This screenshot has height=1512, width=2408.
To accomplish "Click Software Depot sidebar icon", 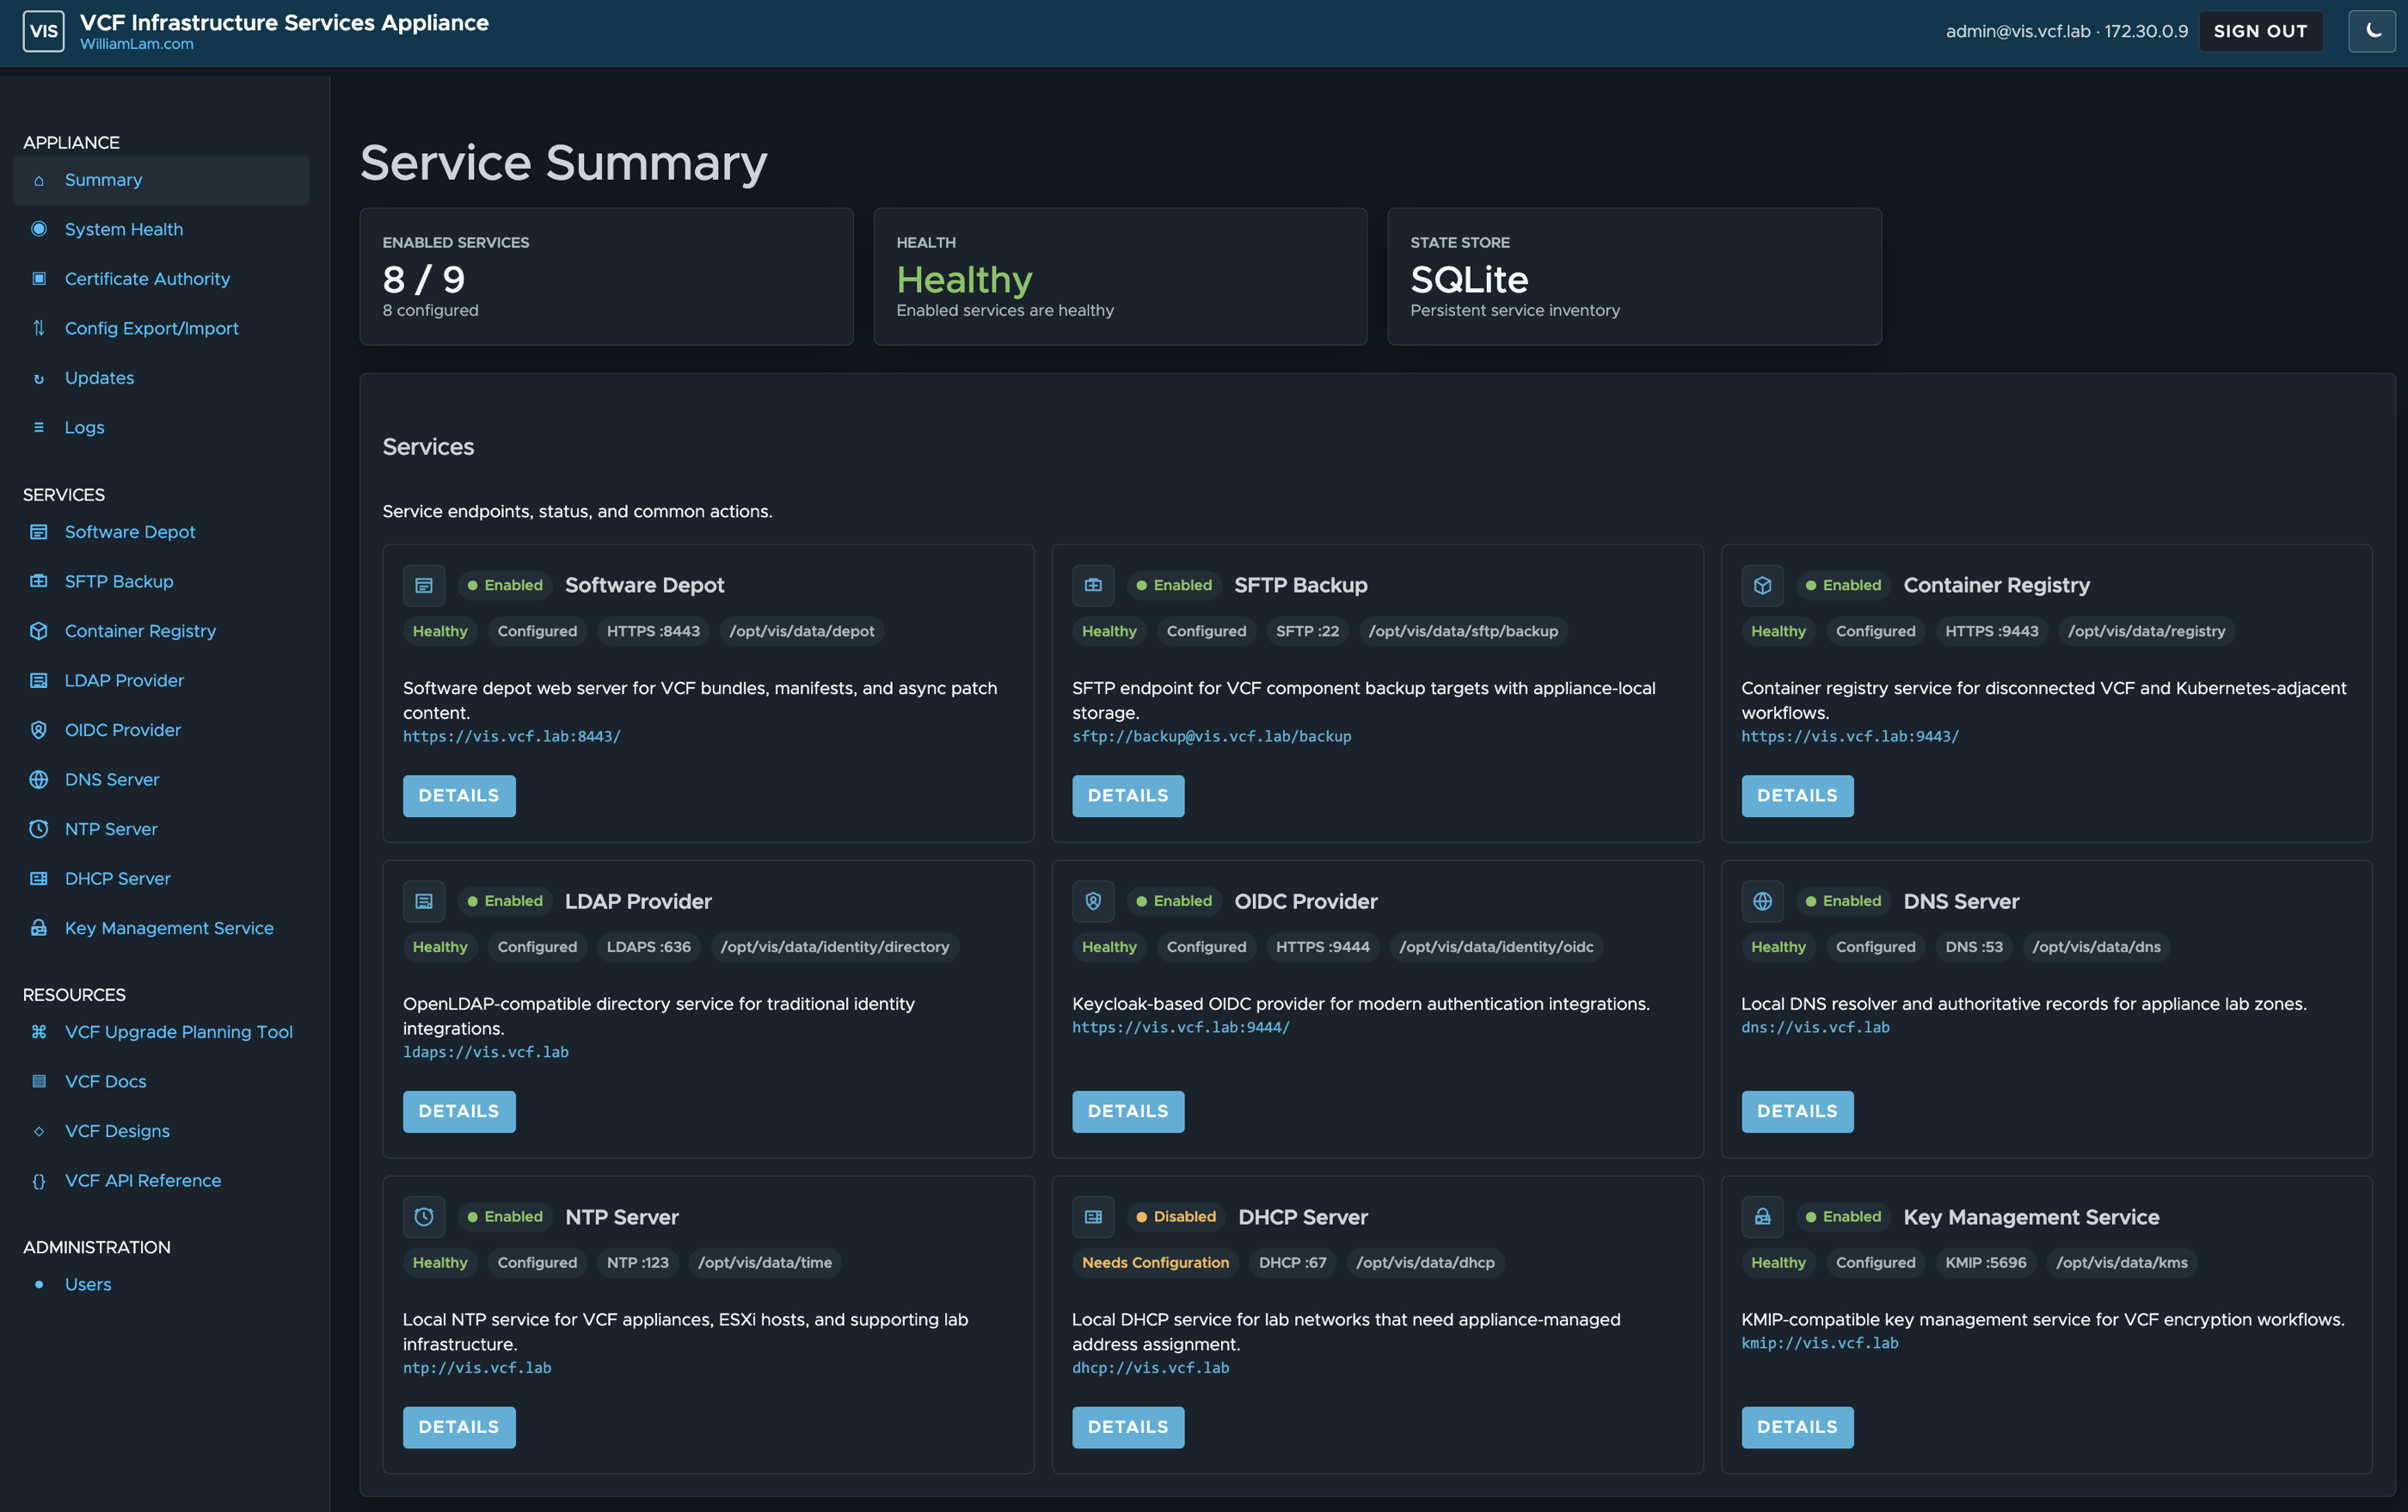I will (39, 532).
